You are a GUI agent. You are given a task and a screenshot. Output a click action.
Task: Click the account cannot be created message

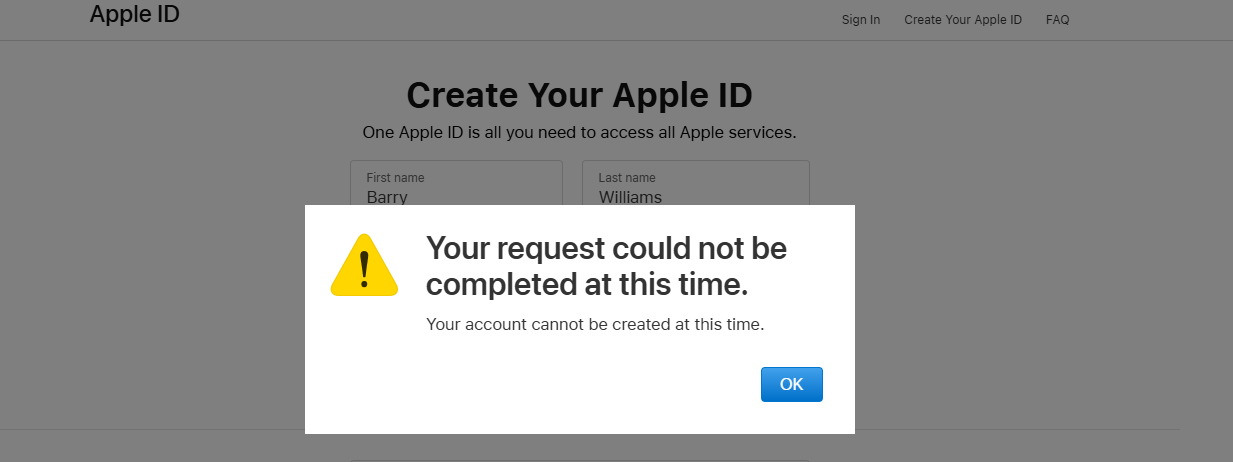point(595,324)
